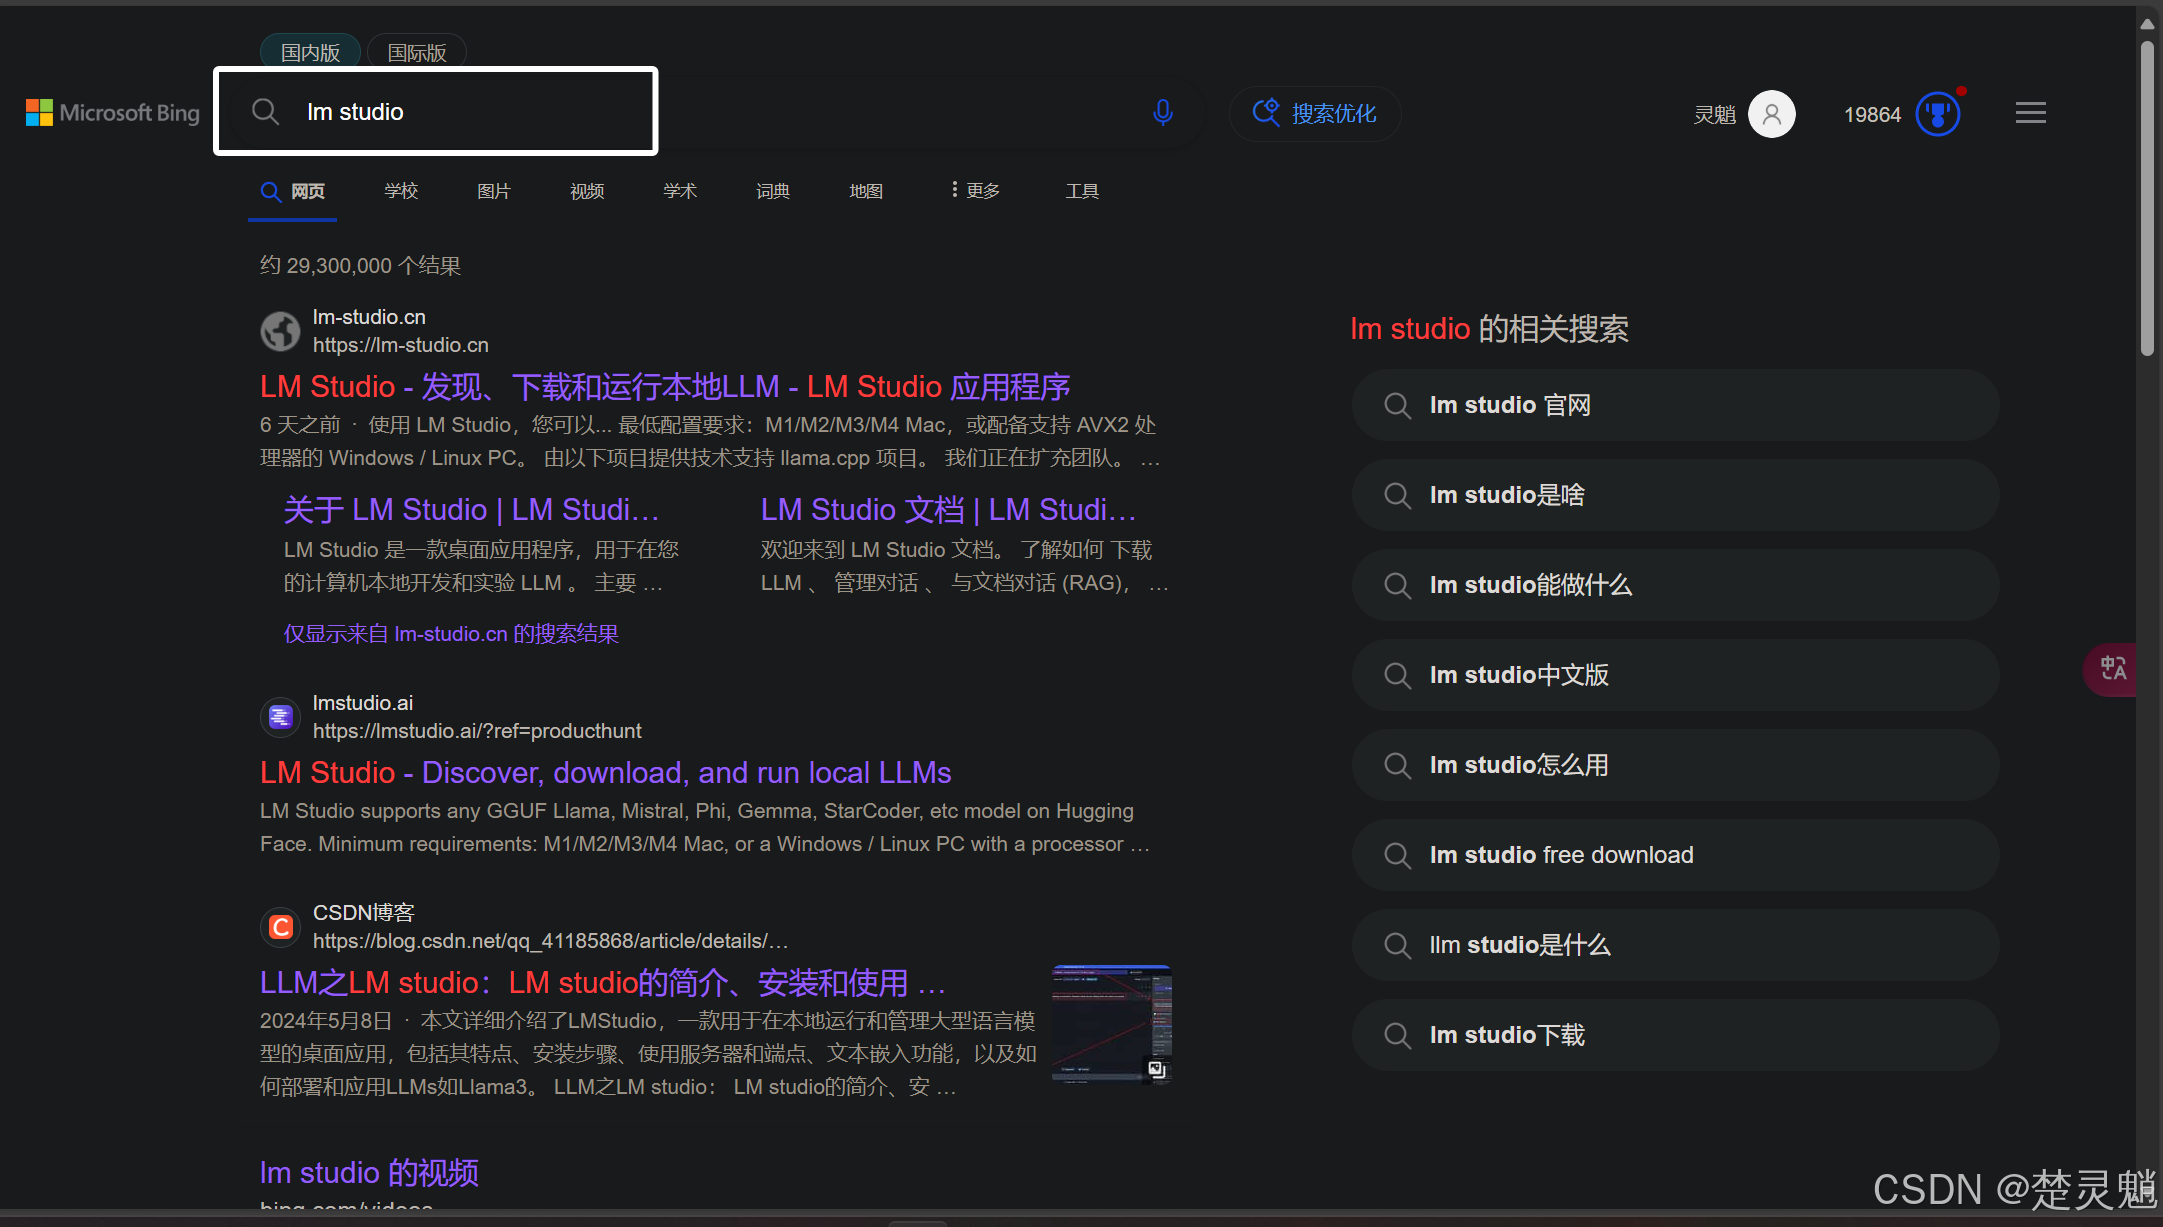This screenshot has height=1227, width=2163.
Task: Open the user profile avatar icon
Action: click(1771, 114)
